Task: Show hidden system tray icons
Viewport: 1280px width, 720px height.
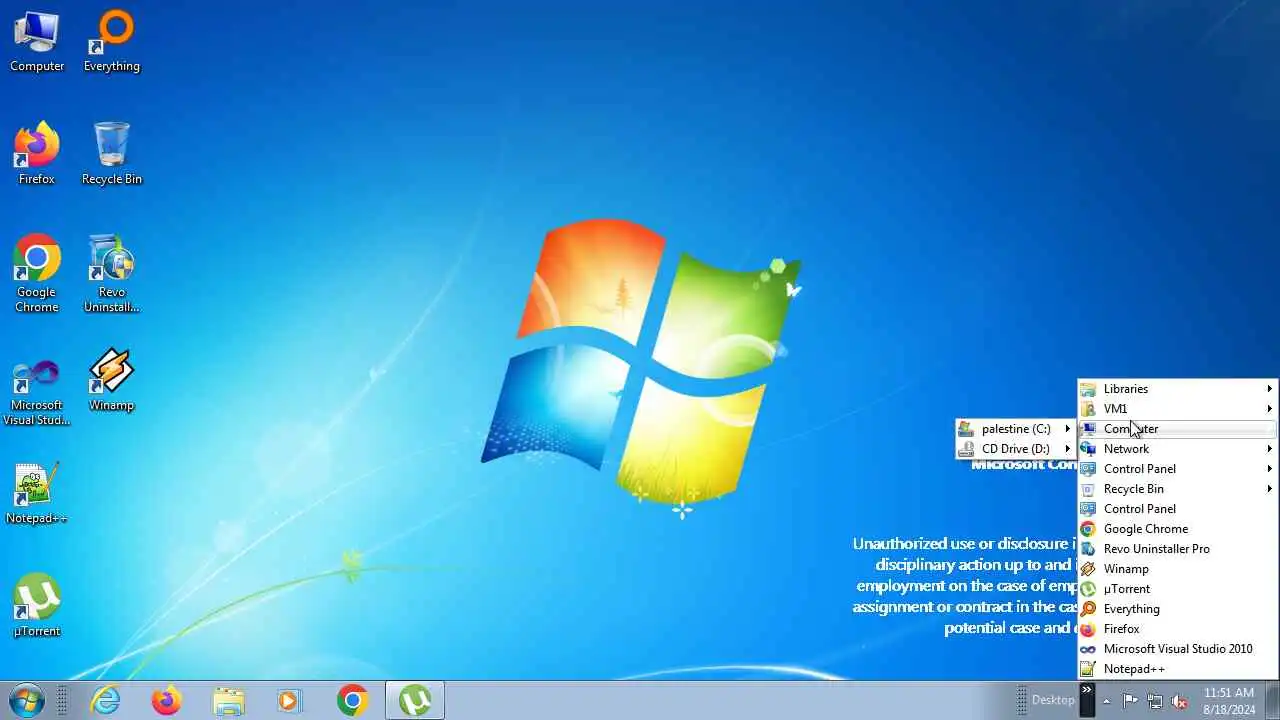Action: pyautogui.click(x=1106, y=701)
